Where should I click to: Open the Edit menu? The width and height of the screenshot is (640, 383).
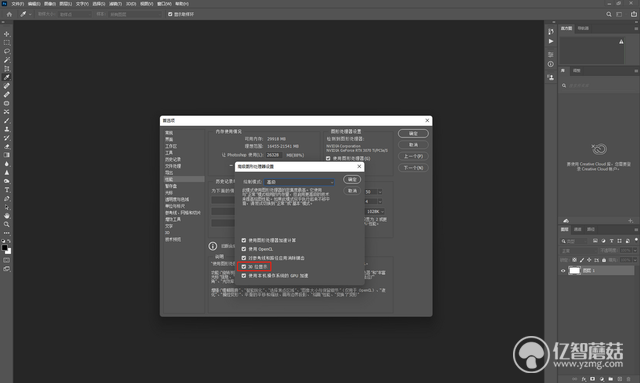(x=34, y=4)
